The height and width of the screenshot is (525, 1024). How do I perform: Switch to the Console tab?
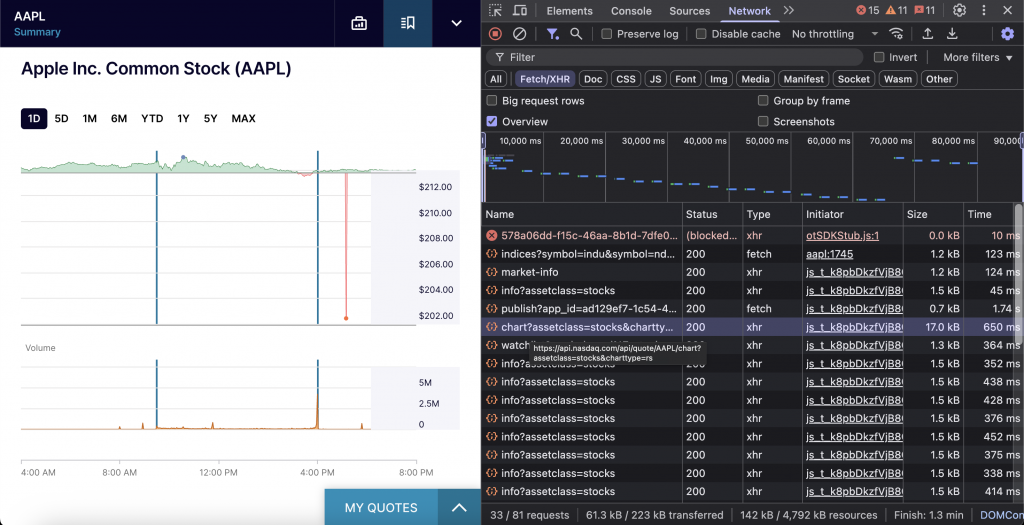click(x=631, y=11)
